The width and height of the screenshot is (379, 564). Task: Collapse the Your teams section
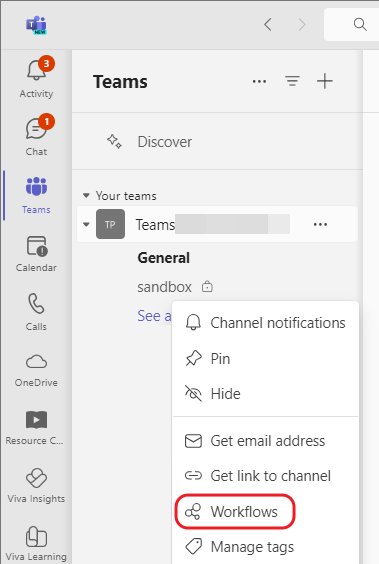86,196
